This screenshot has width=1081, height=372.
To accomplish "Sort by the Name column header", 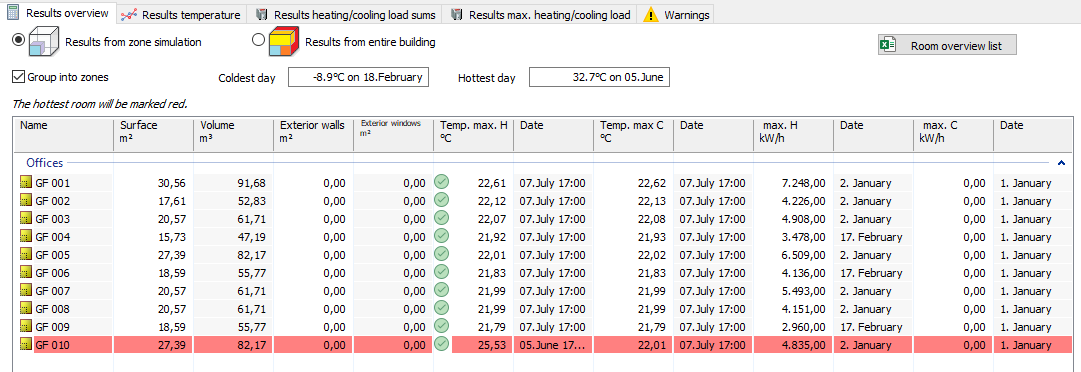I will [64, 134].
